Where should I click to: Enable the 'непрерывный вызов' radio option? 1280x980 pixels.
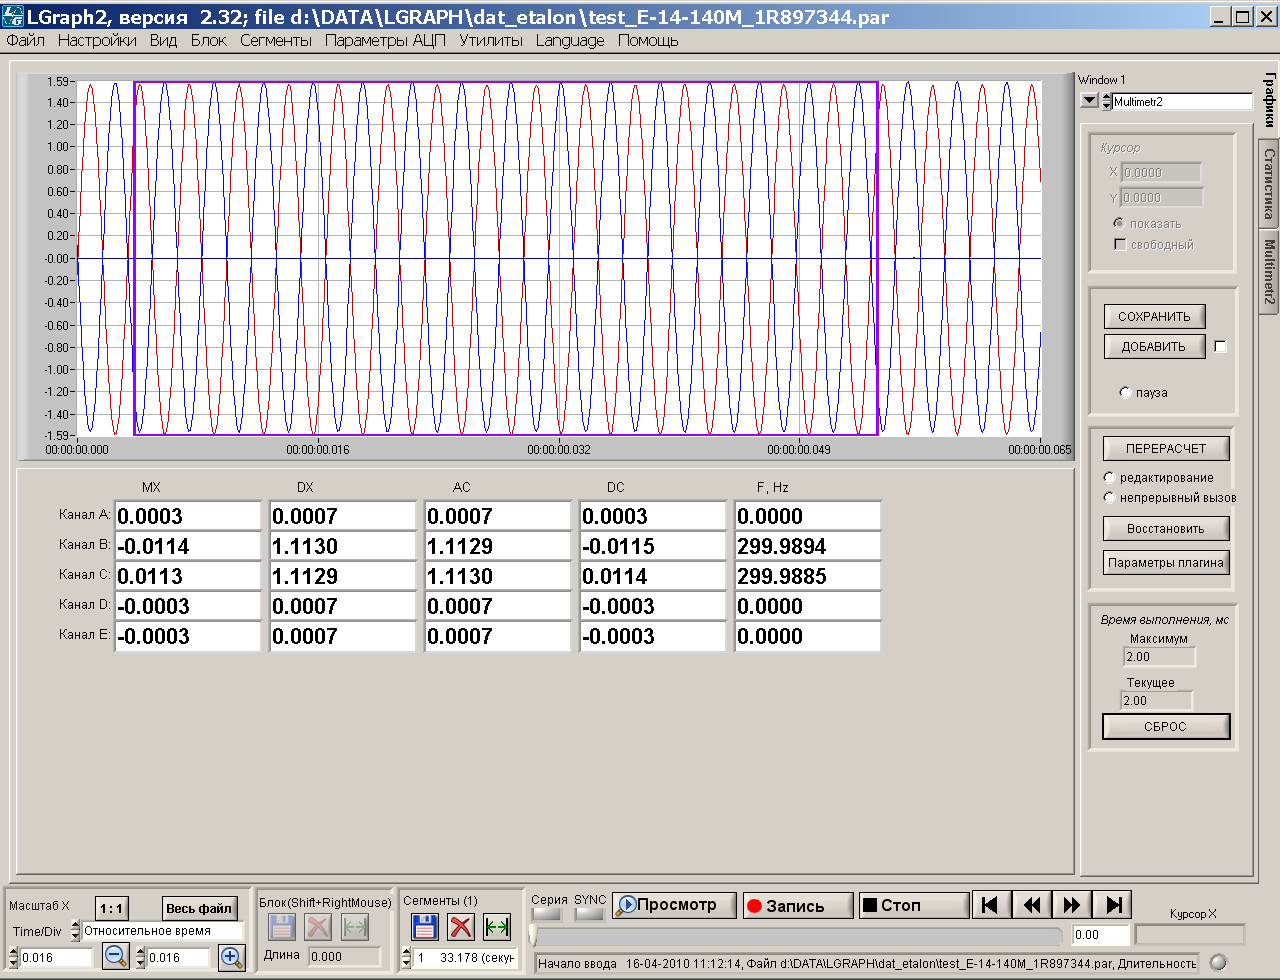click(x=1109, y=497)
